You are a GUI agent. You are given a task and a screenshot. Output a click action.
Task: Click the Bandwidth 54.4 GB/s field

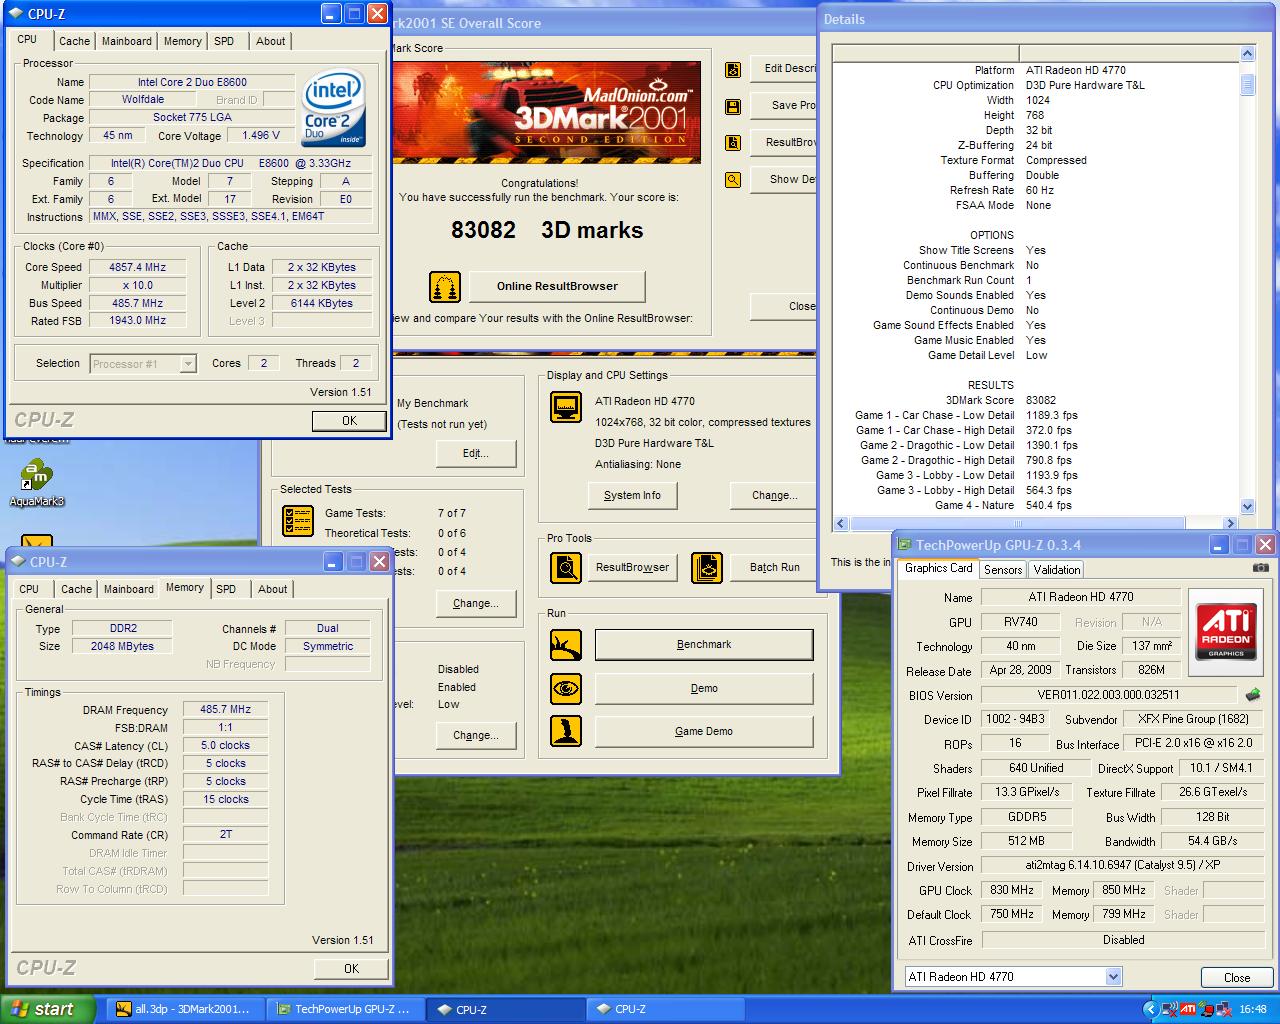1212,841
